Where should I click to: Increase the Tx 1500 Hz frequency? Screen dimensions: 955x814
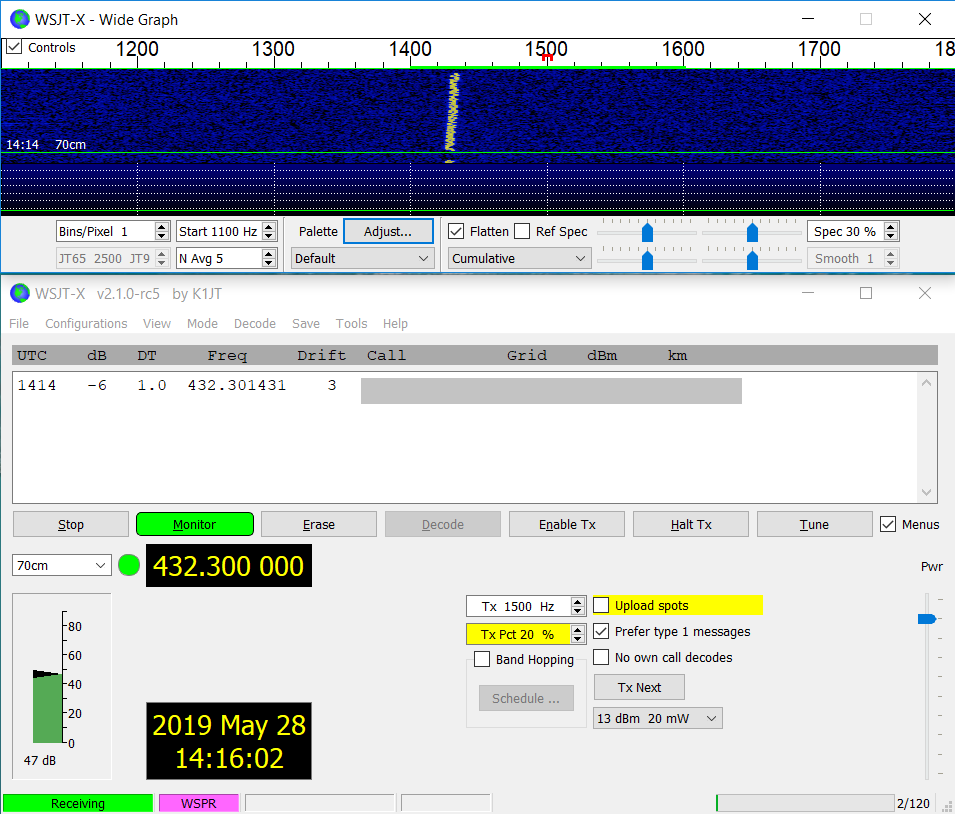[577, 602]
